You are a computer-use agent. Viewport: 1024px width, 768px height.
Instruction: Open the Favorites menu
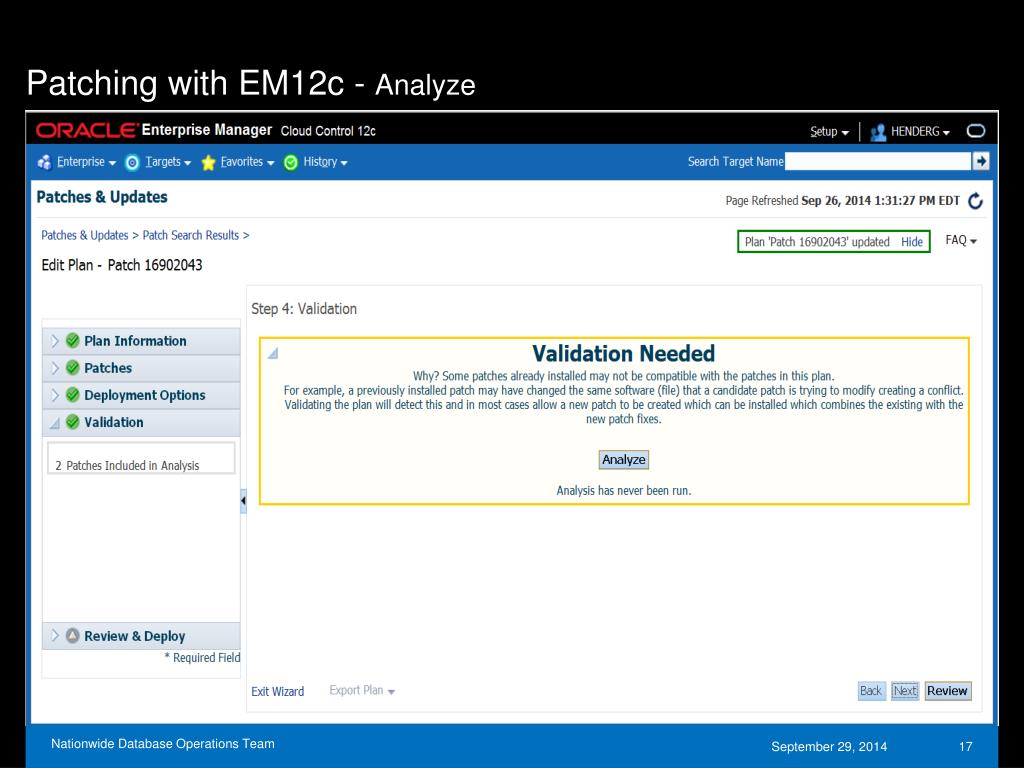click(247, 162)
